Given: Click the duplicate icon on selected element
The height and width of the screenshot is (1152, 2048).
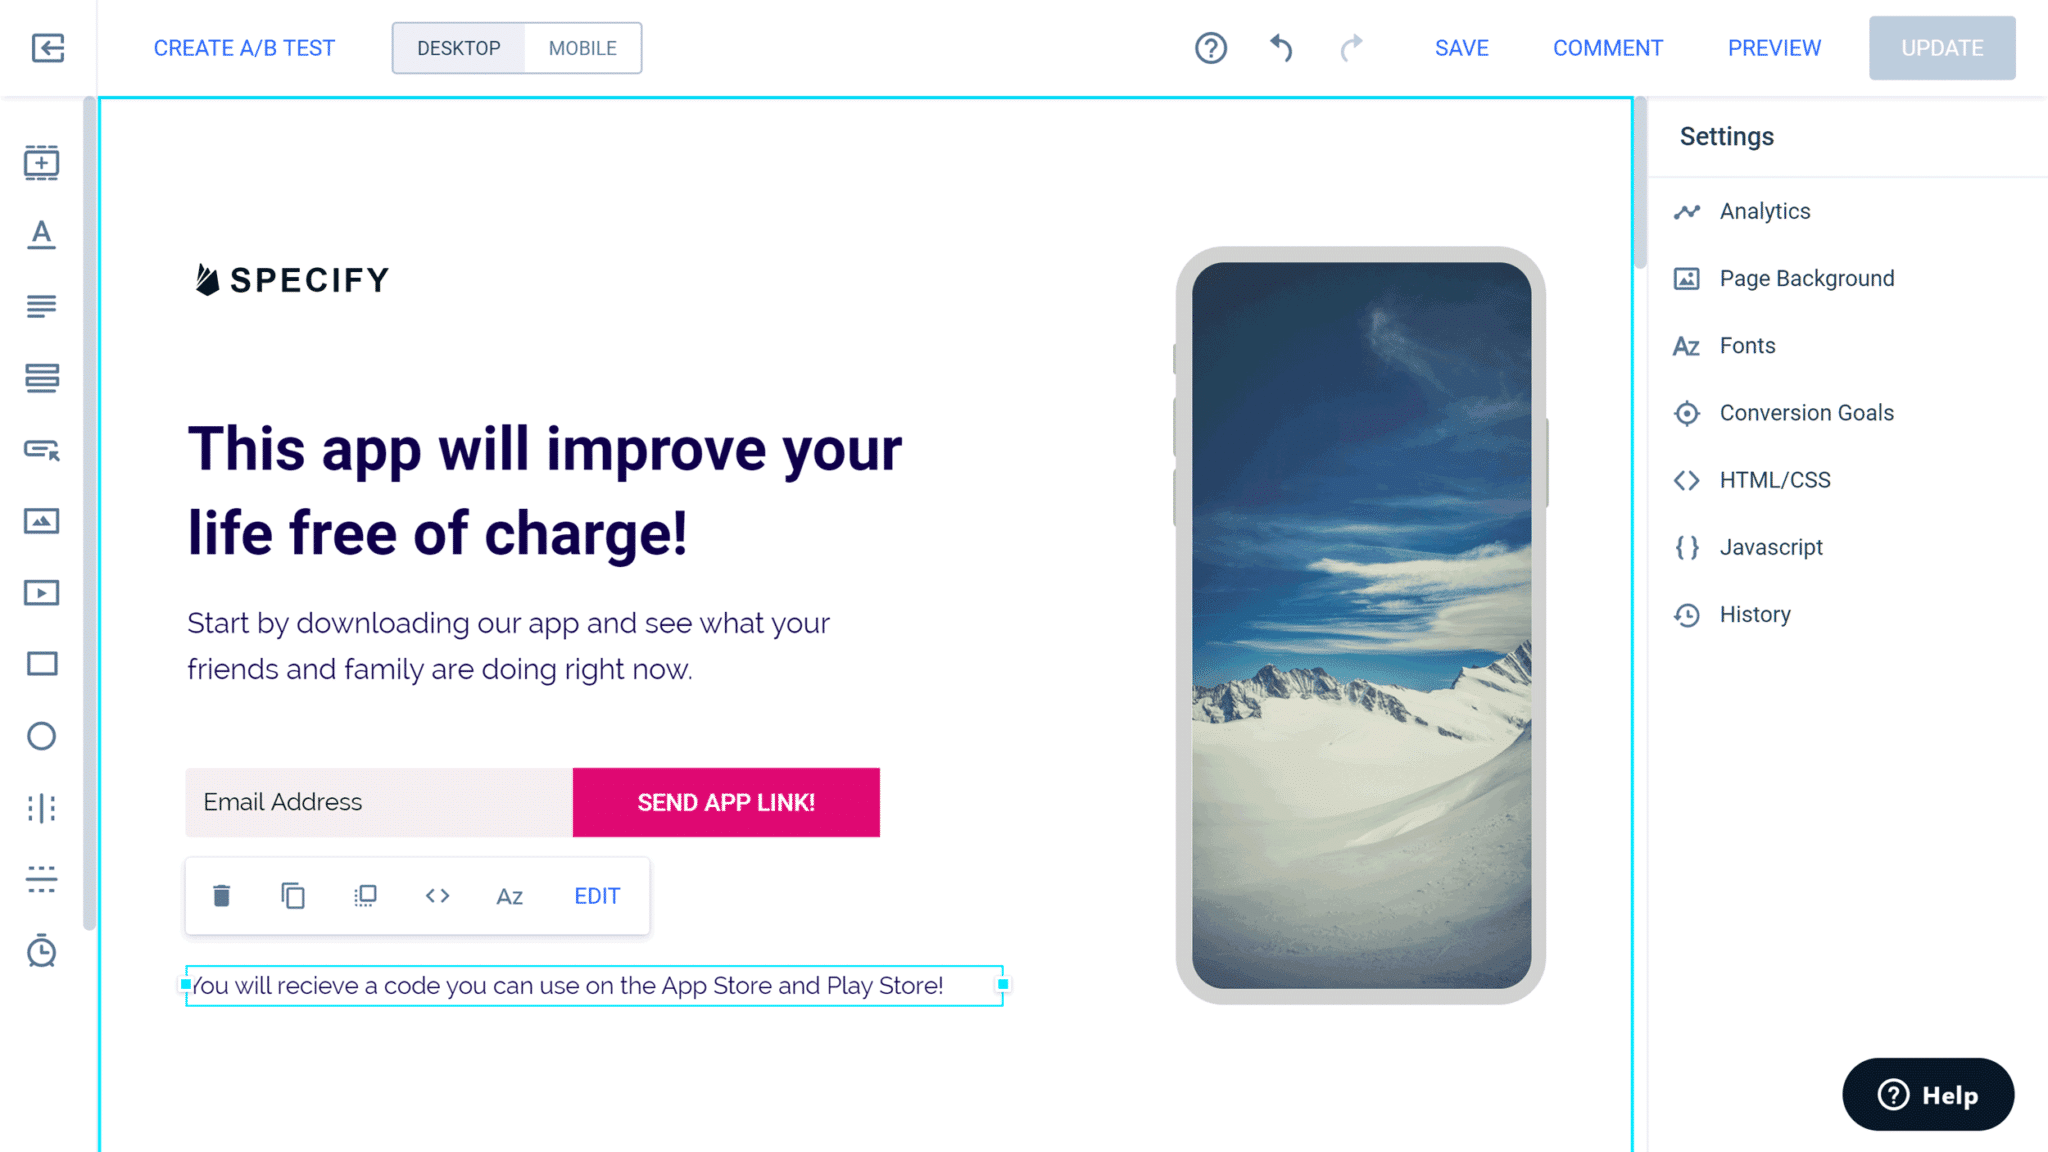Looking at the screenshot, I should pyautogui.click(x=293, y=896).
